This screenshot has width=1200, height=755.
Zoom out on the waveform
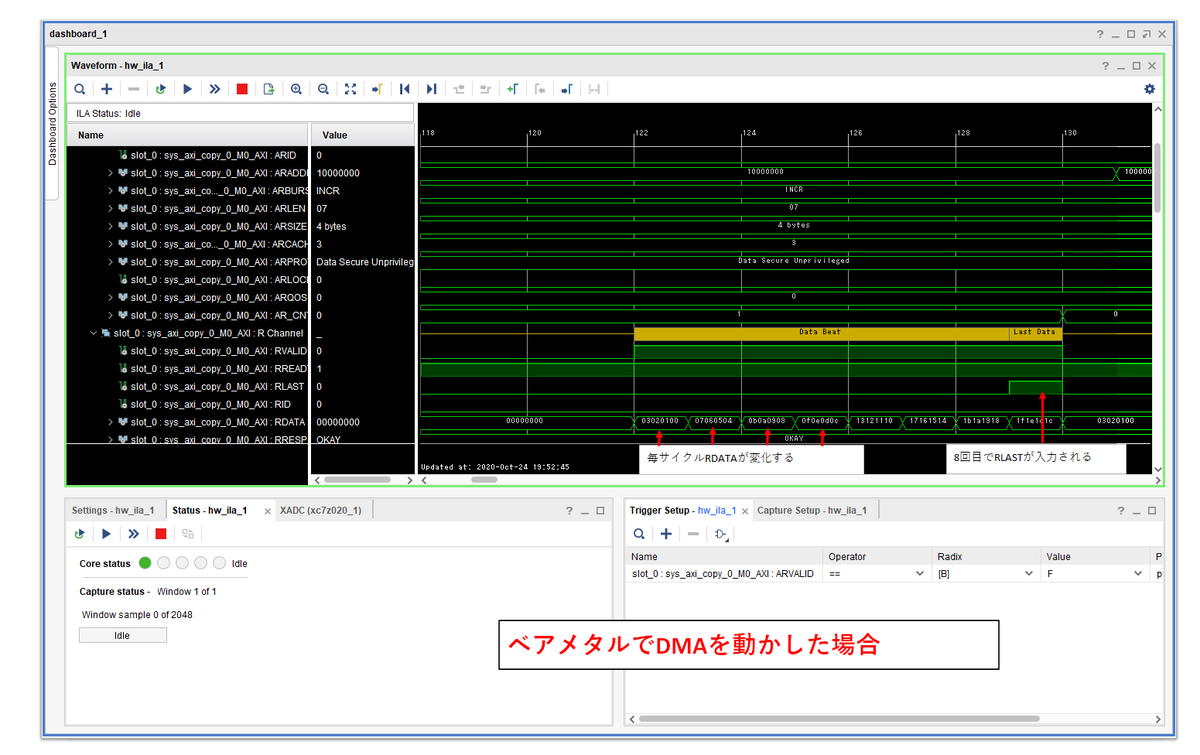click(x=323, y=89)
